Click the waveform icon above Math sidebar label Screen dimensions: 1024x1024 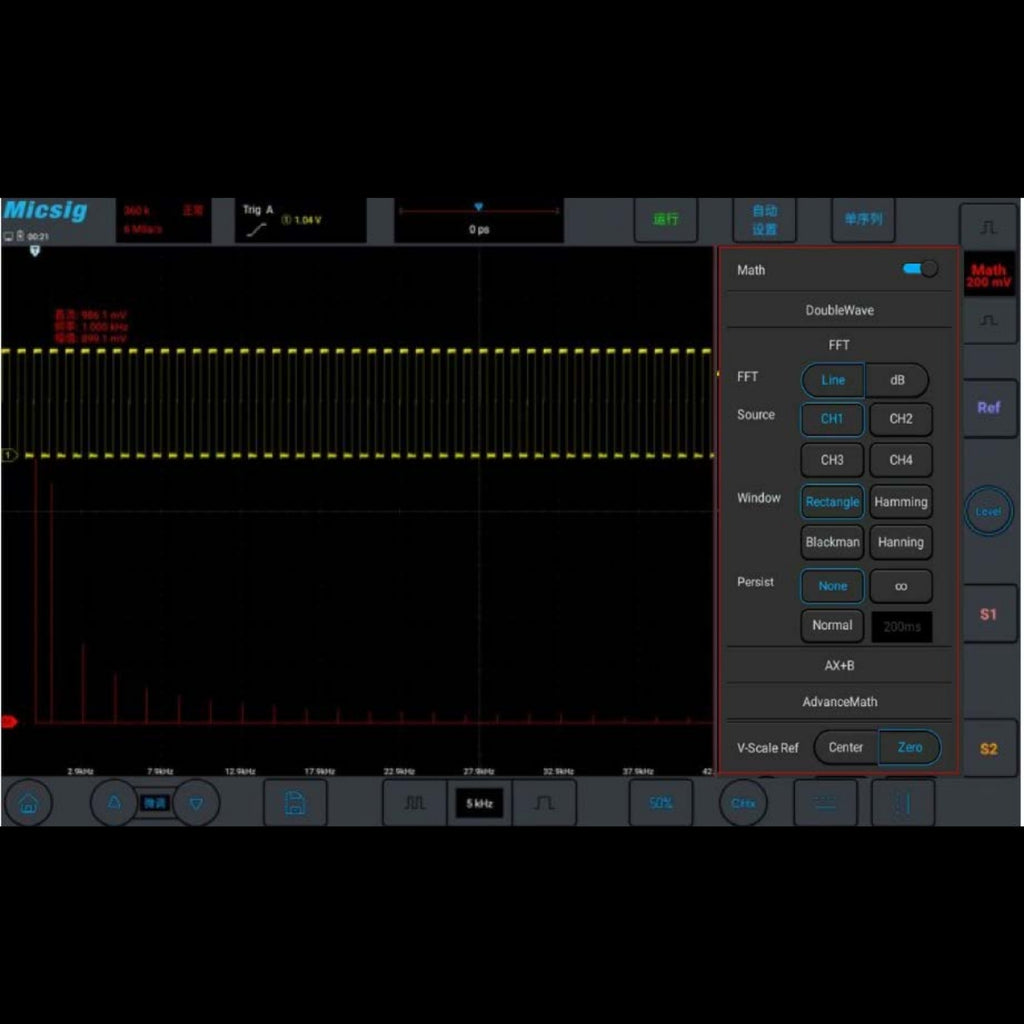point(988,227)
